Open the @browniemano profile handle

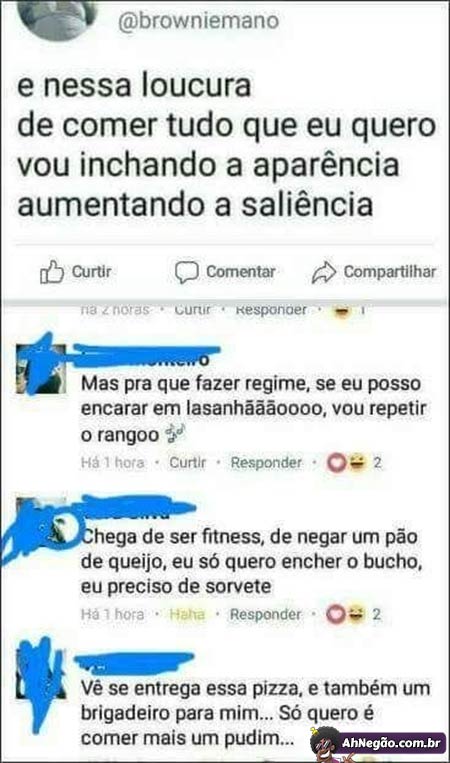(198, 21)
